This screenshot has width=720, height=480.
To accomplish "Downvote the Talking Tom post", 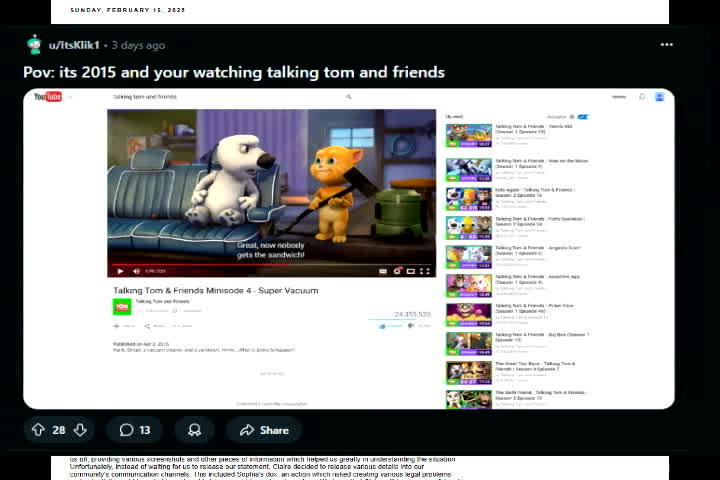I will click(80, 430).
